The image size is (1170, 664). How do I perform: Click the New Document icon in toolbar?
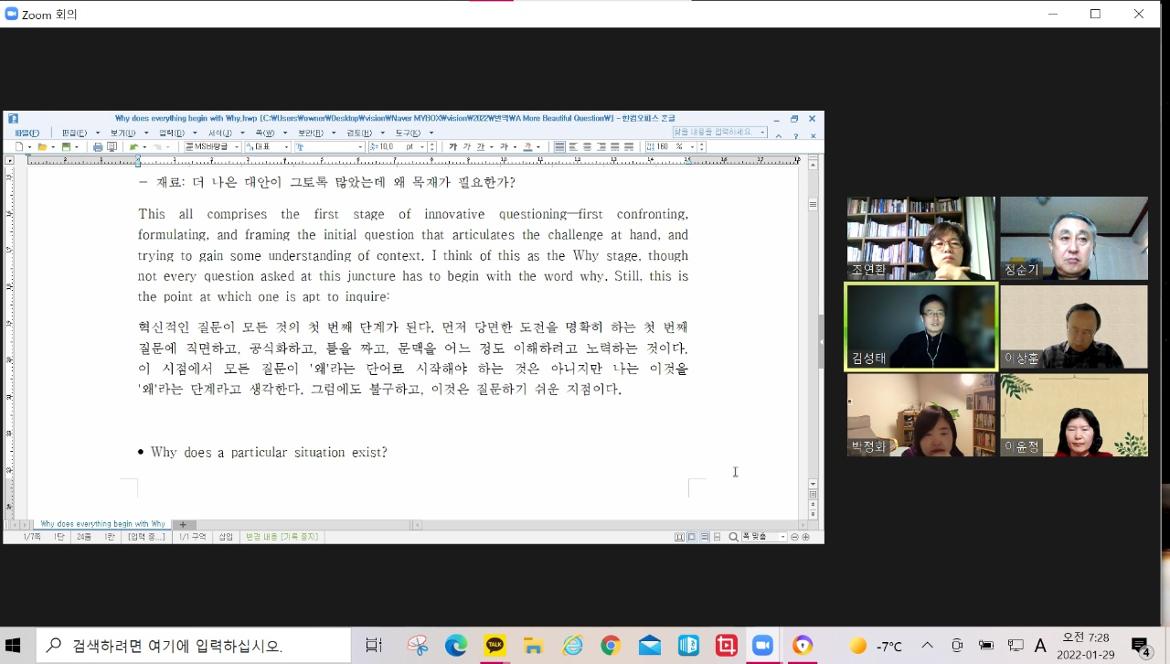[x=18, y=147]
